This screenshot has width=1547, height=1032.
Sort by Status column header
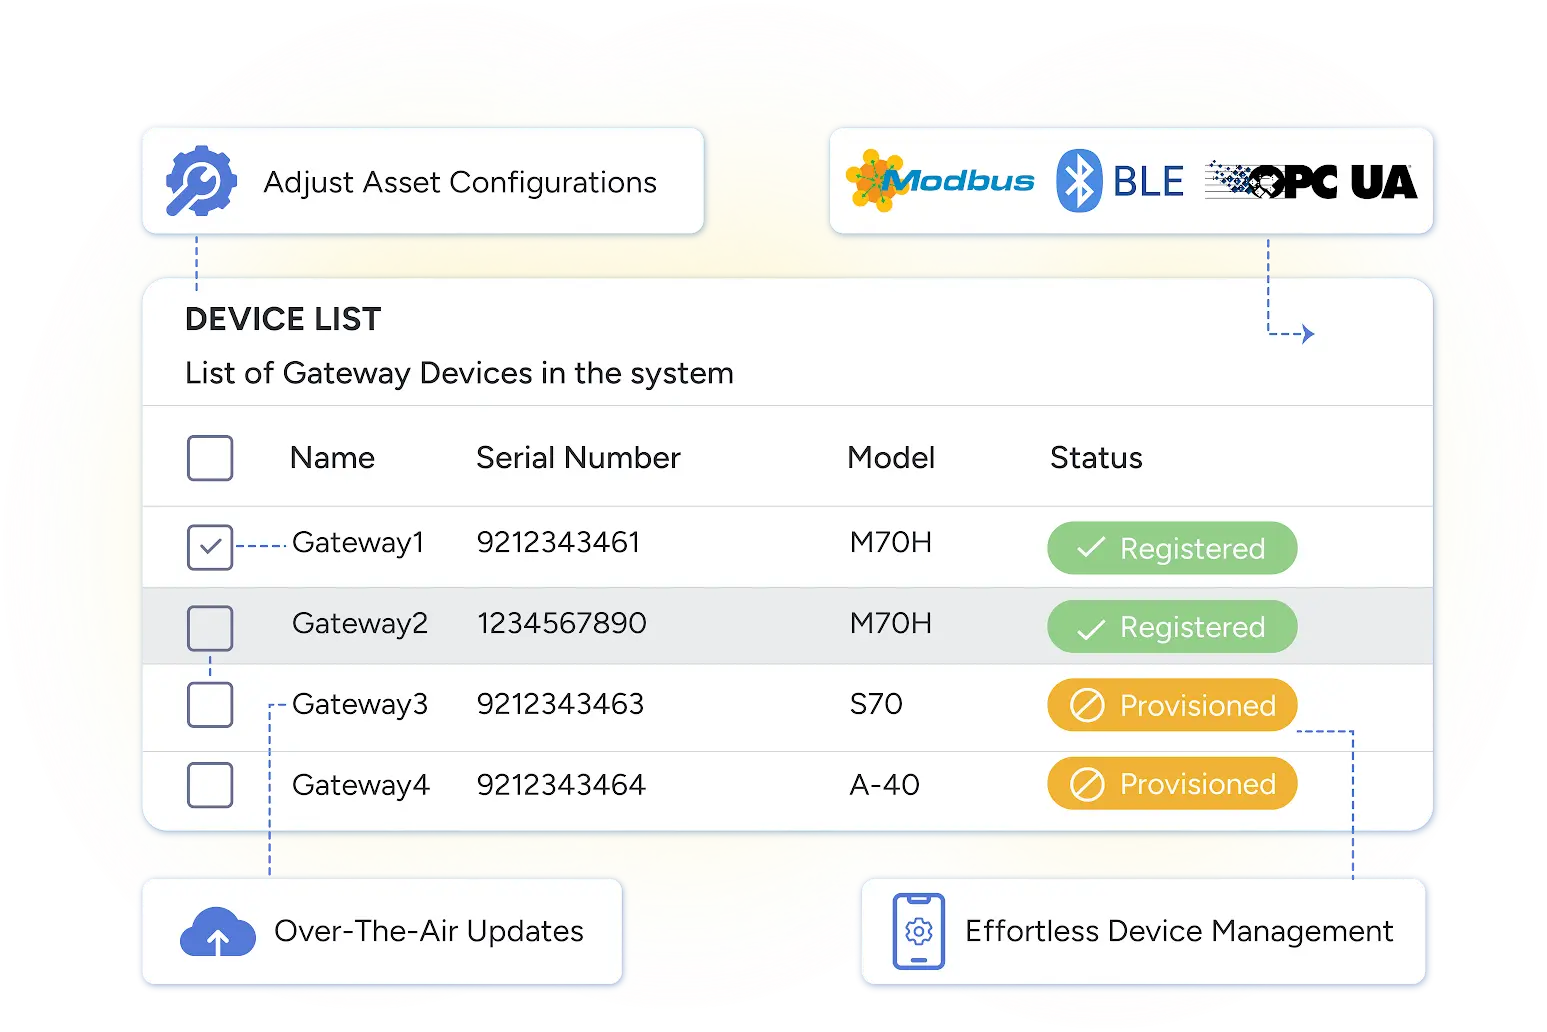1096,458
